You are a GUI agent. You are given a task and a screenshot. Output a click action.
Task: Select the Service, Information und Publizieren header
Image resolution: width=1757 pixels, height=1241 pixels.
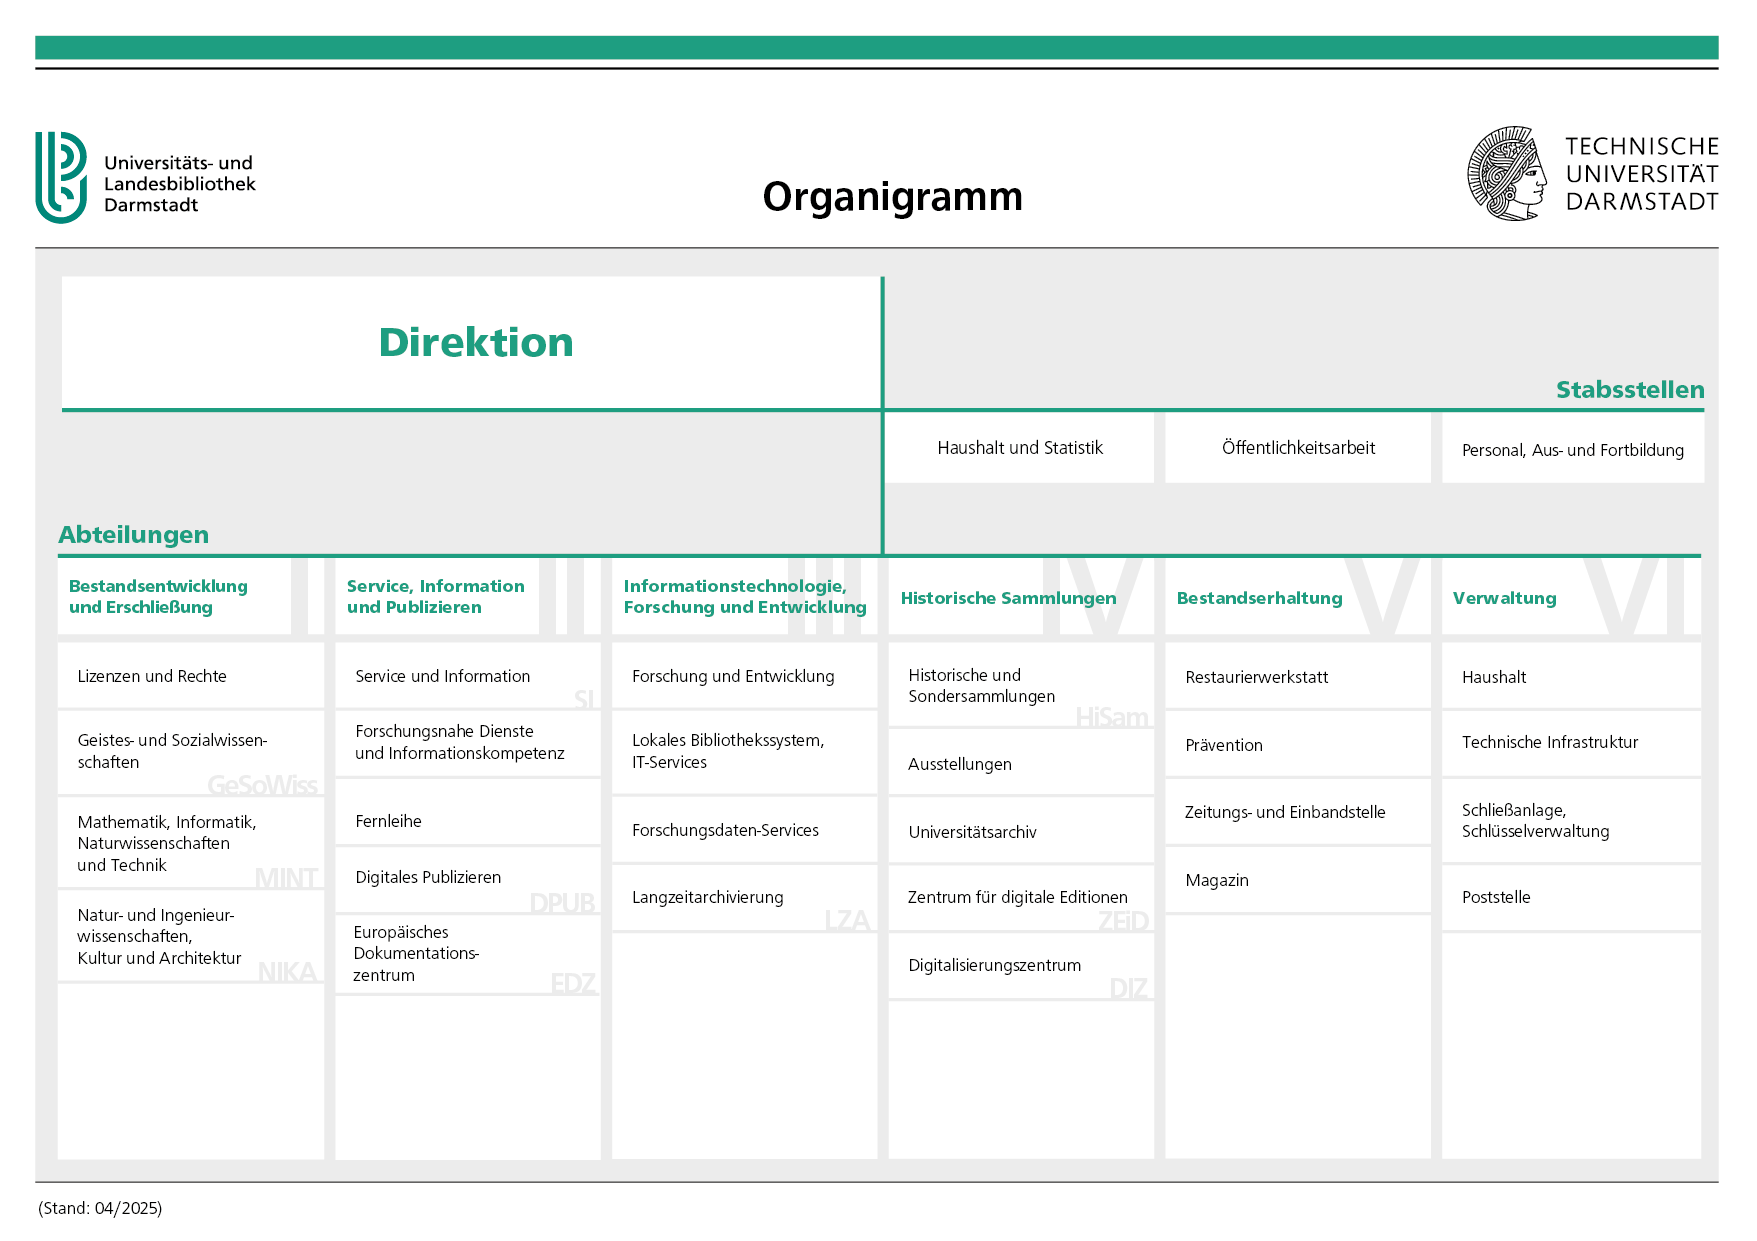436,597
